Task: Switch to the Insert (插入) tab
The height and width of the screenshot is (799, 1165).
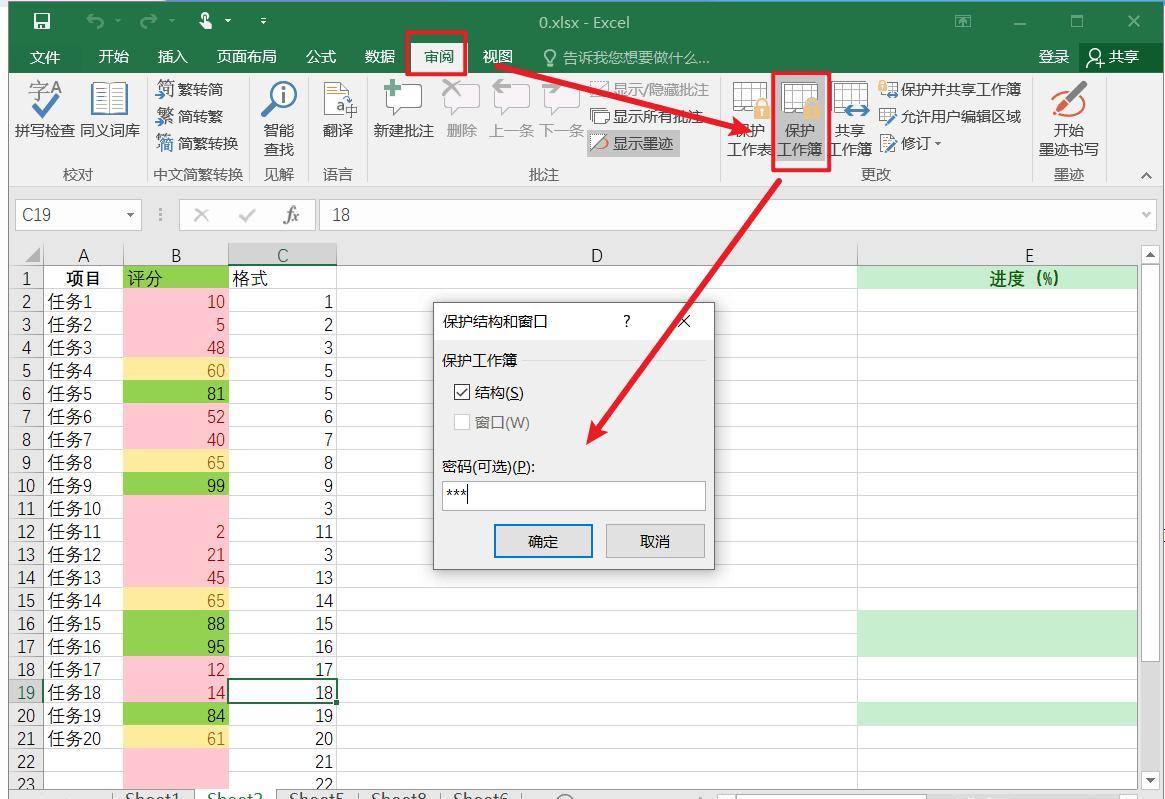Action: click(172, 56)
